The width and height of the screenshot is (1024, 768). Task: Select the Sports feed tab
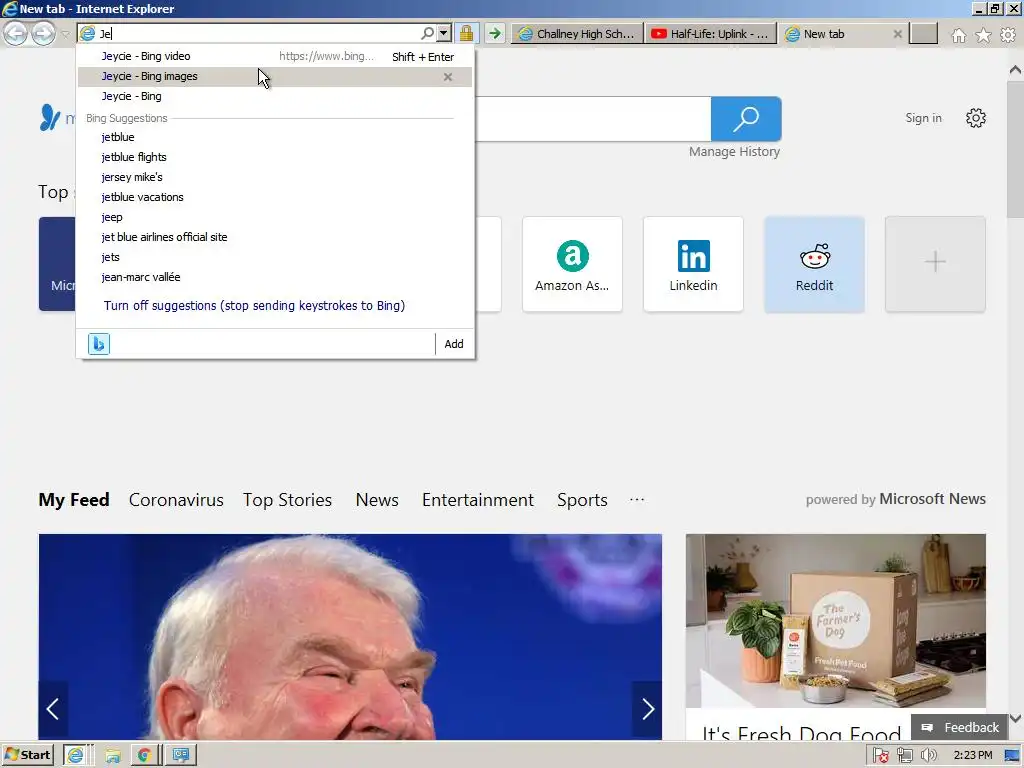(583, 500)
